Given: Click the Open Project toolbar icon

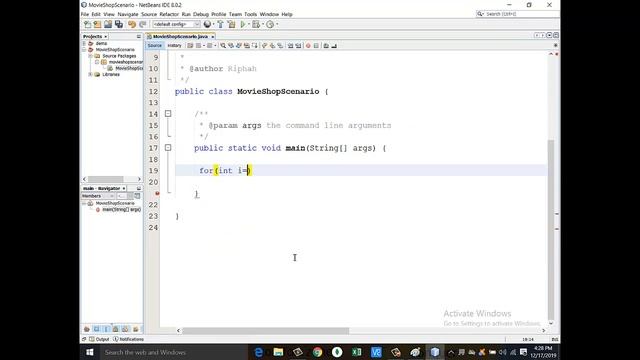Looking at the screenshot, I should (108, 24).
